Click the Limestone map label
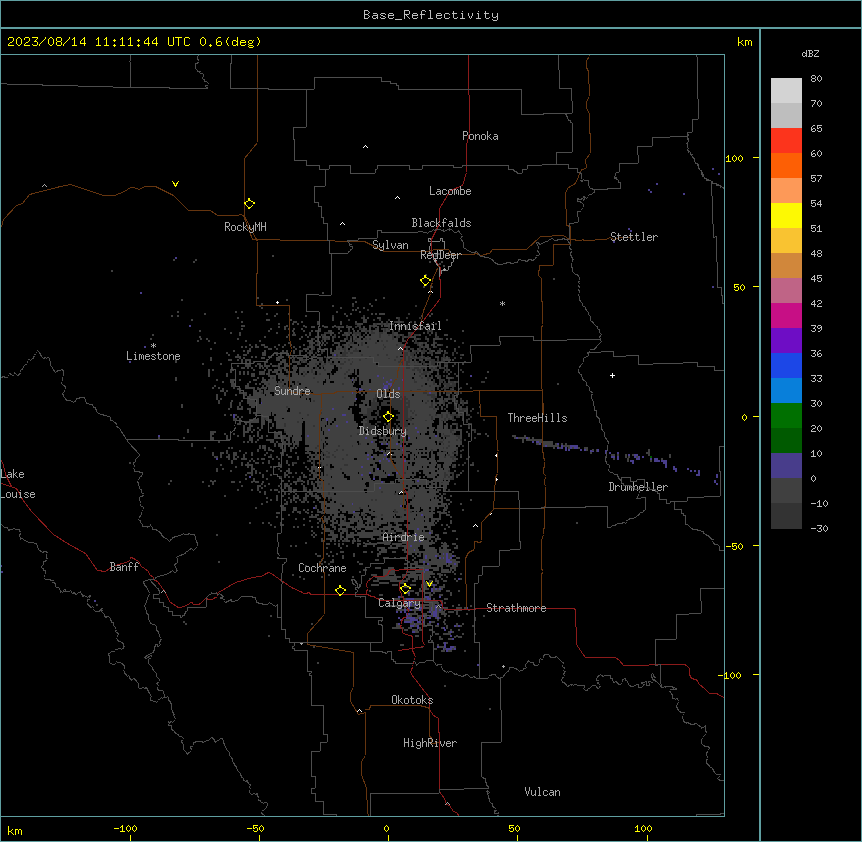 pyautogui.click(x=153, y=356)
